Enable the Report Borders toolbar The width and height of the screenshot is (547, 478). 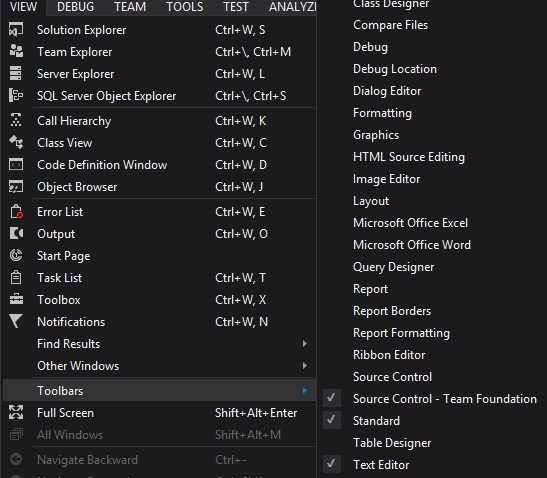pos(392,311)
